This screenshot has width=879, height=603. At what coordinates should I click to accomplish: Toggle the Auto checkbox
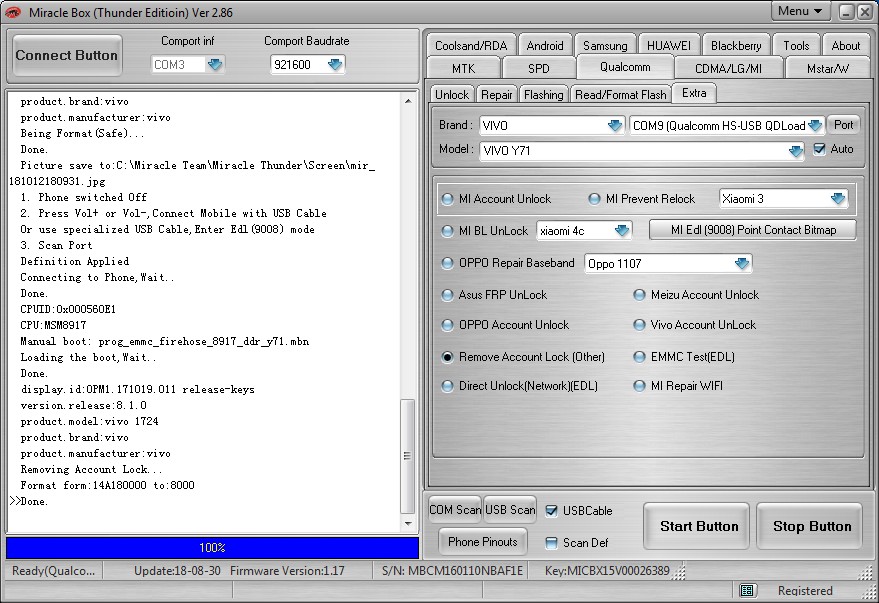[x=820, y=149]
